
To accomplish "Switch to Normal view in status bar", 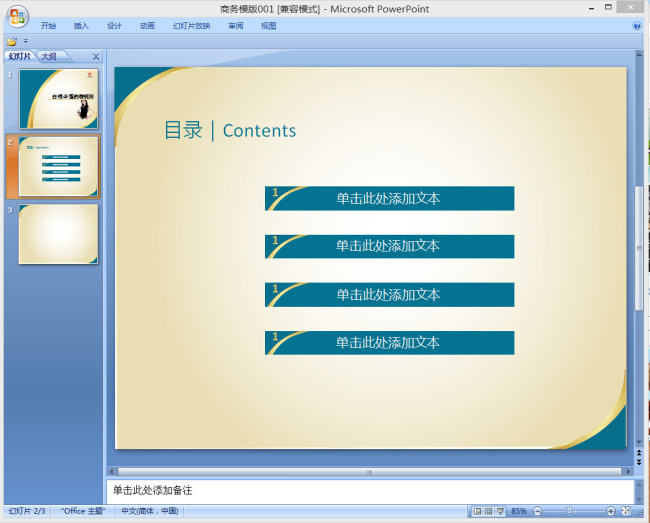I will 478,511.
